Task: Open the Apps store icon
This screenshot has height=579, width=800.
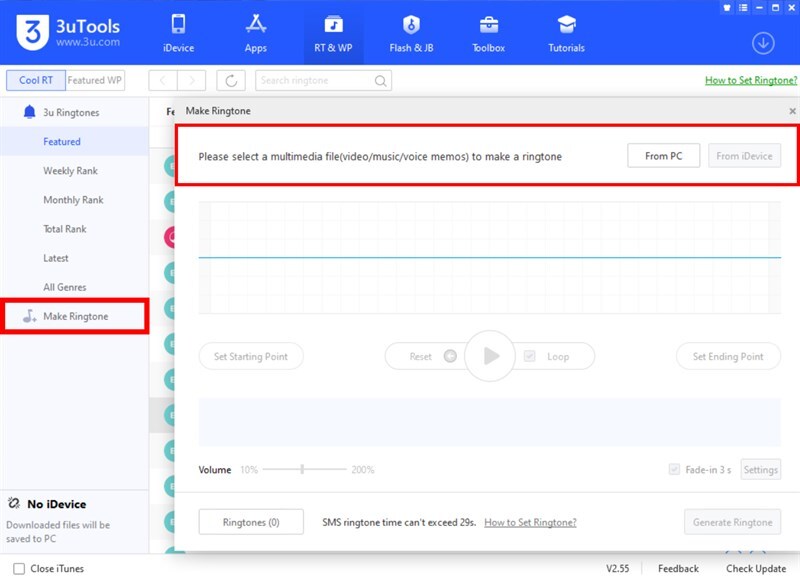Action: pyautogui.click(x=255, y=25)
